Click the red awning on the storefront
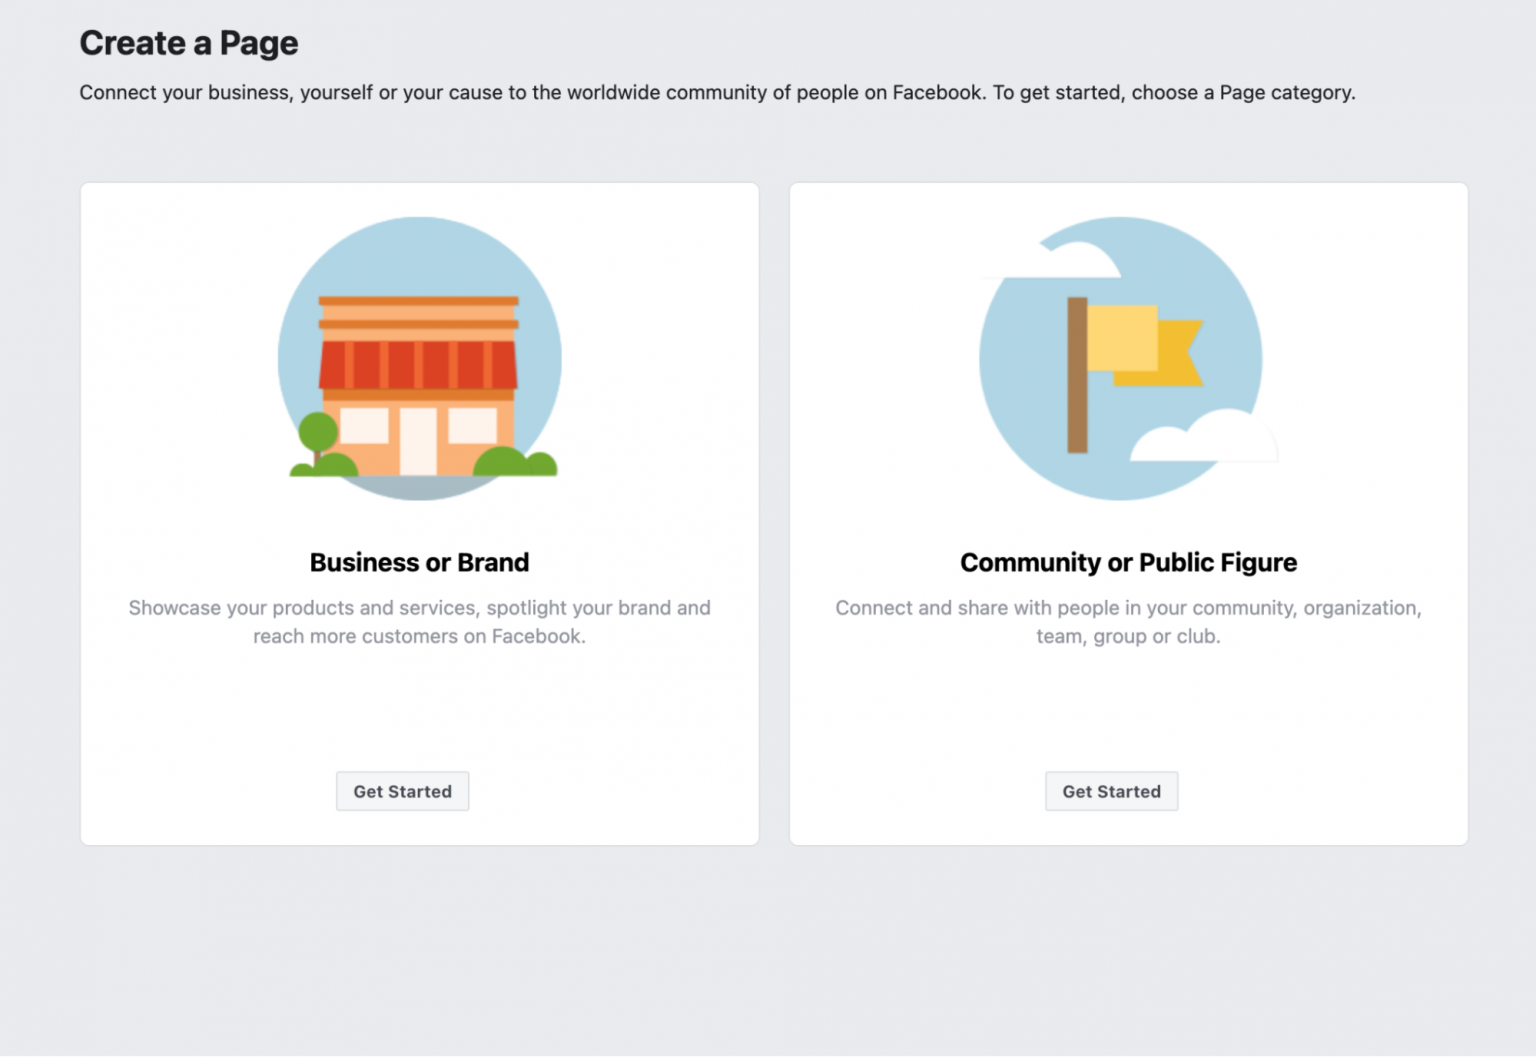1536x1057 pixels. 419,365
